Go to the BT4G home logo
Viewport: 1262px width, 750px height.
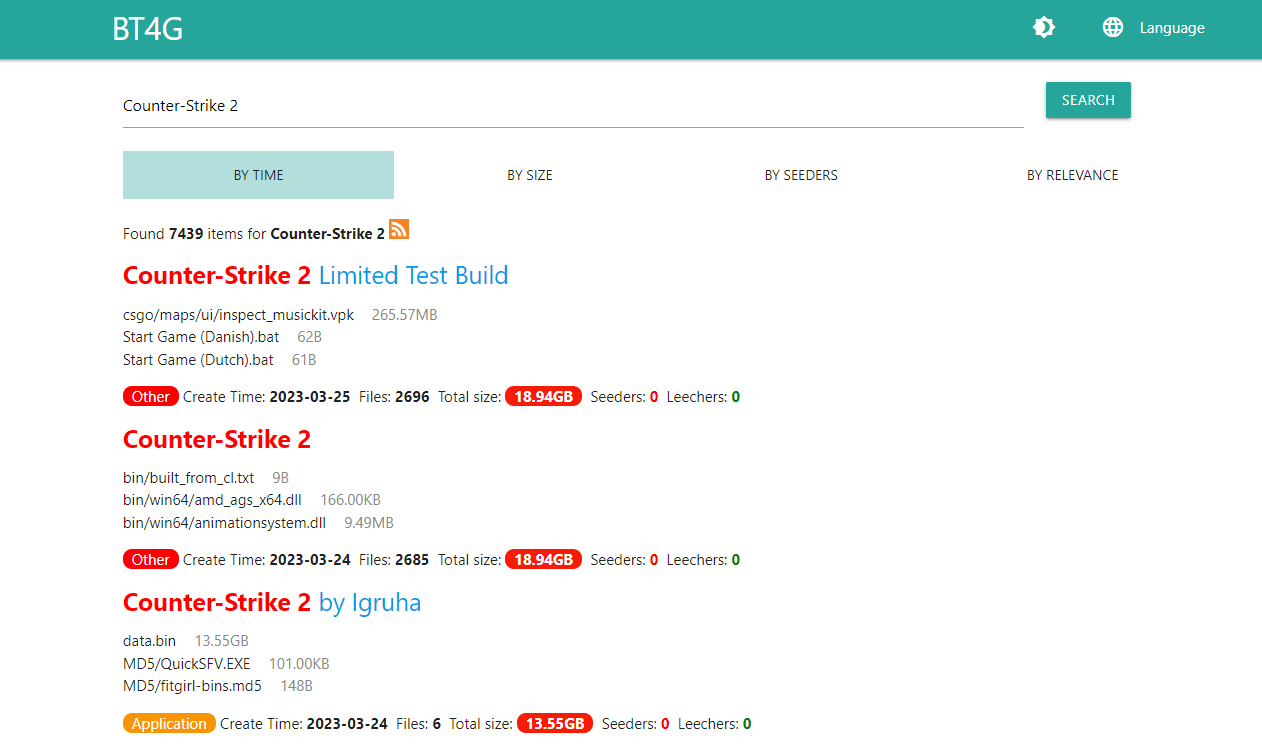[147, 29]
